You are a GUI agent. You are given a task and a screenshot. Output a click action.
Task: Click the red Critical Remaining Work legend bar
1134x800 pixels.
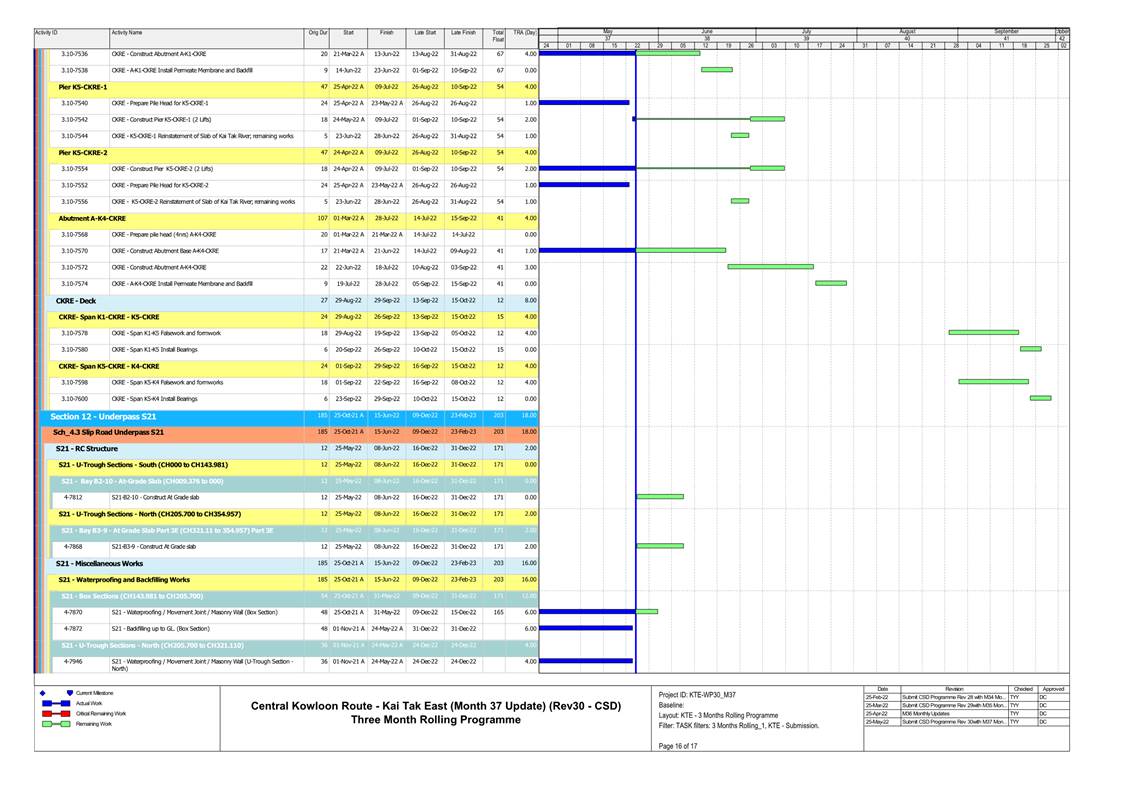pyautogui.click(x=54, y=713)
